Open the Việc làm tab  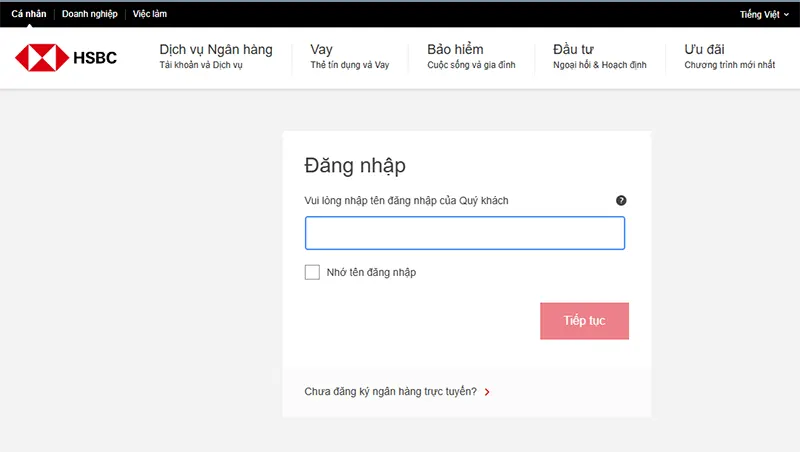[x=150, y=14]
